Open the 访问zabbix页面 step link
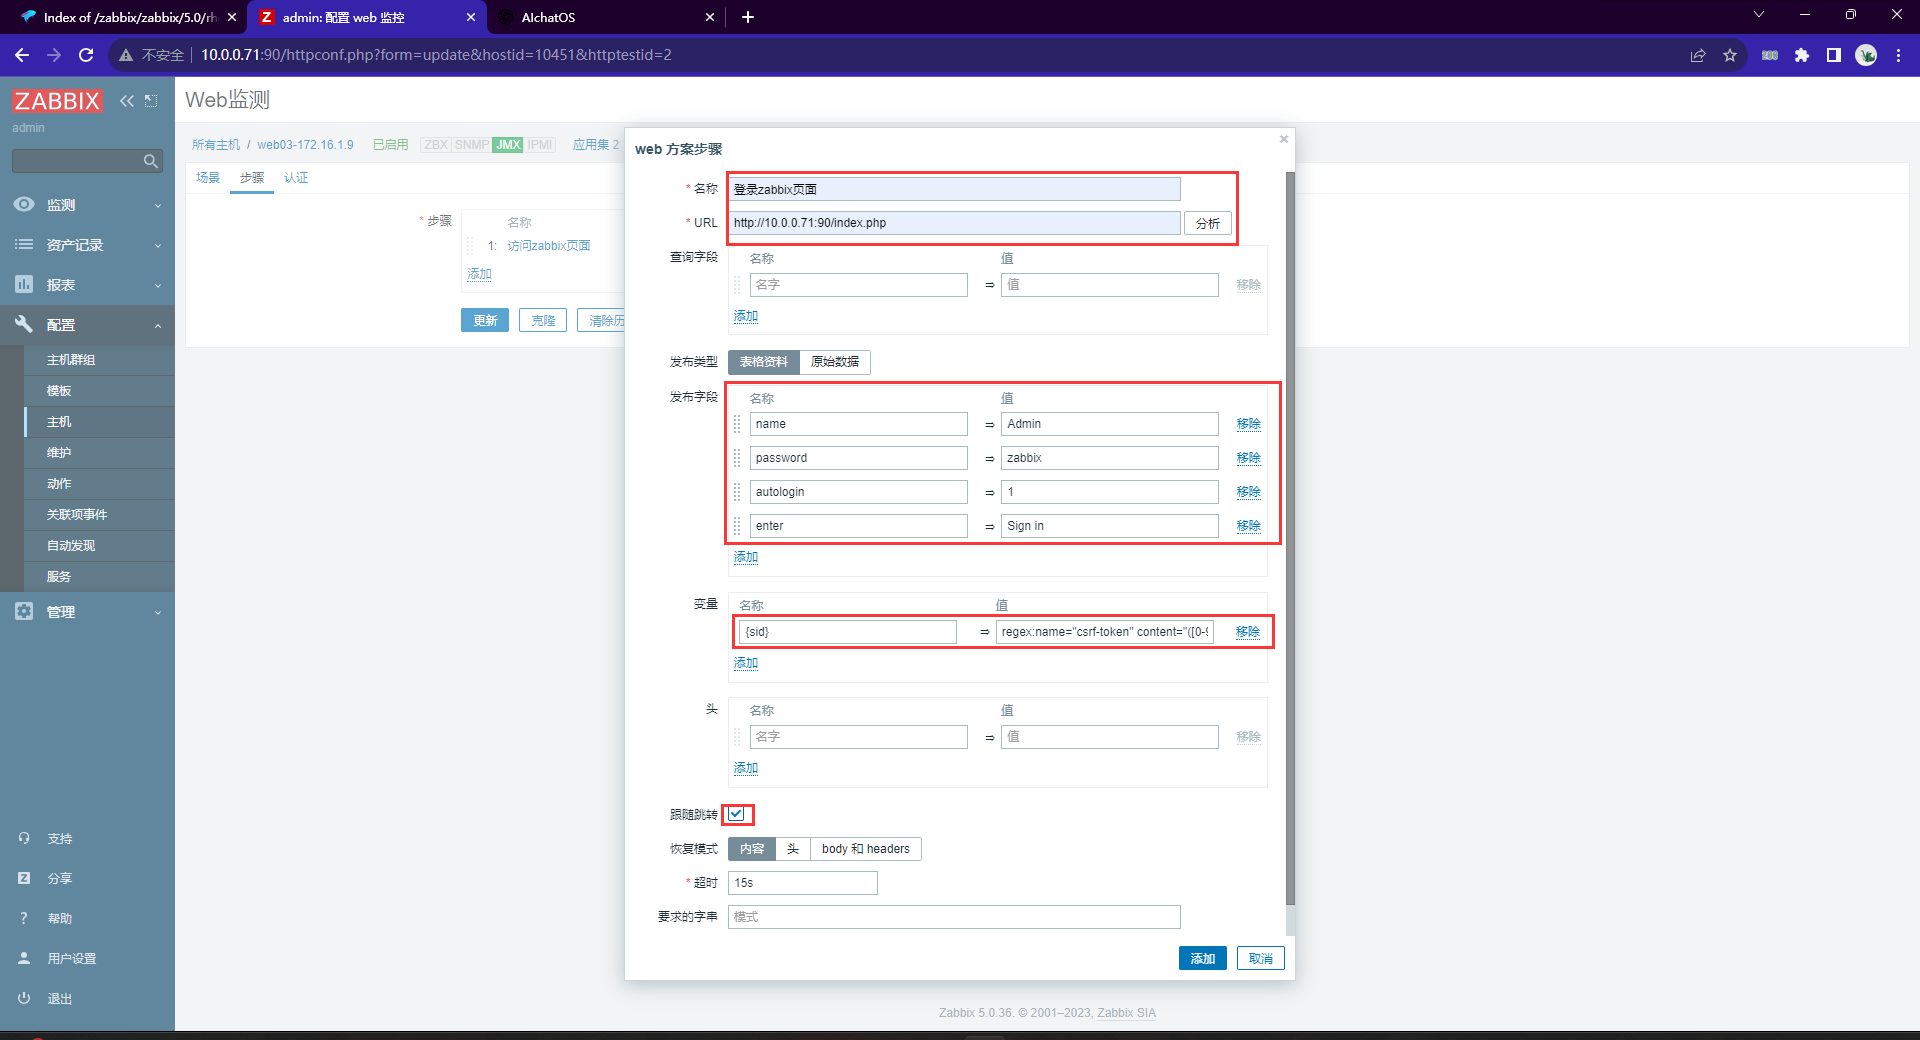 click(x=549, y=246)
